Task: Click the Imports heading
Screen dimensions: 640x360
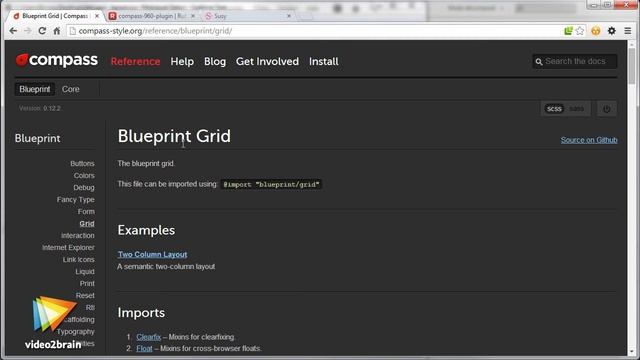Action: (141, 313)
